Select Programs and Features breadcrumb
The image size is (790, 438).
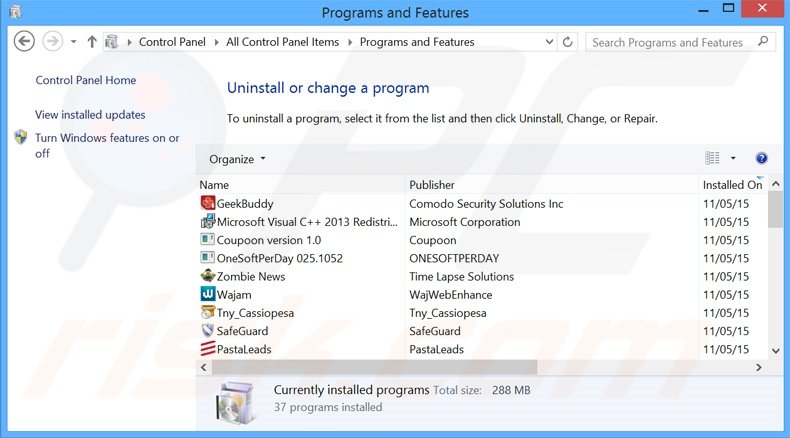[x=417, y=42]
